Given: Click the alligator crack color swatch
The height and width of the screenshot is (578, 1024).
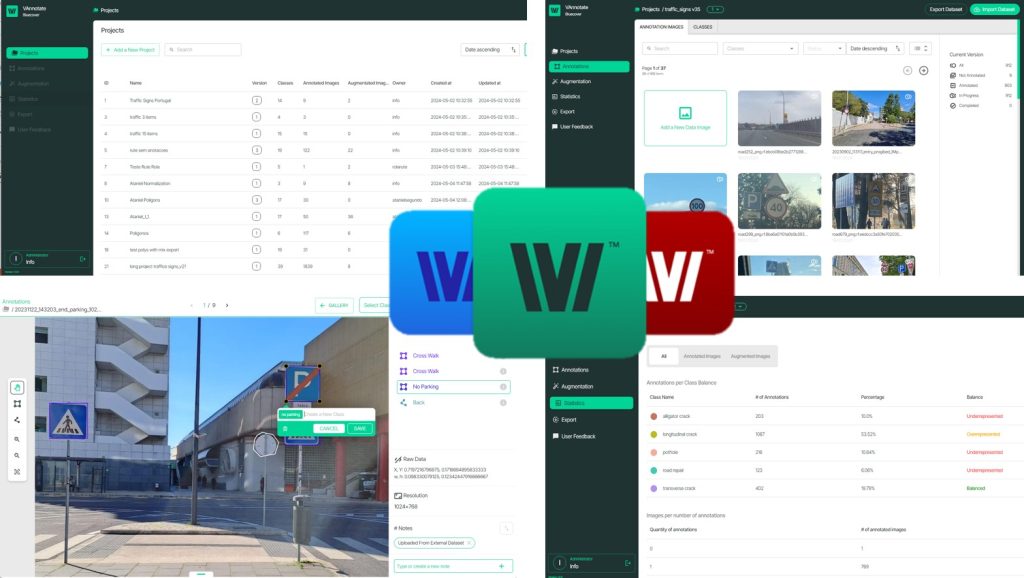Looking at the screenshot, I should pyautogui.click(x=654, y=416).
